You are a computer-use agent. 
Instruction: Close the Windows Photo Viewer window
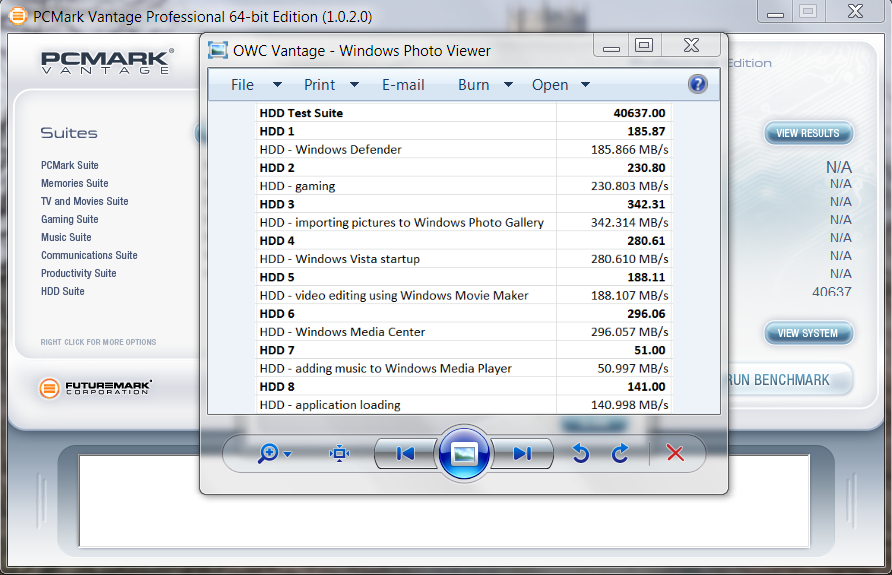click(691, 45)
